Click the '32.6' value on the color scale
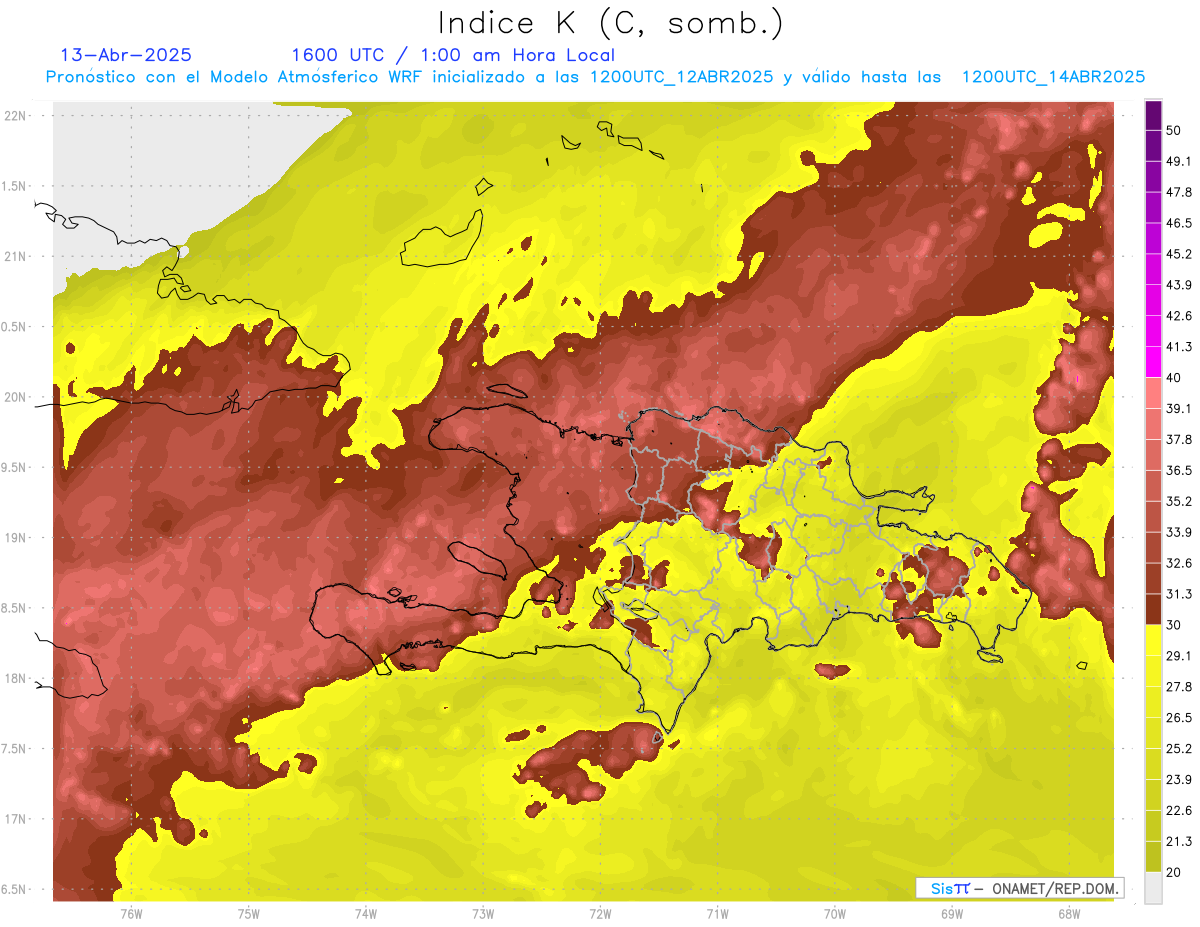 (1178, 563)
